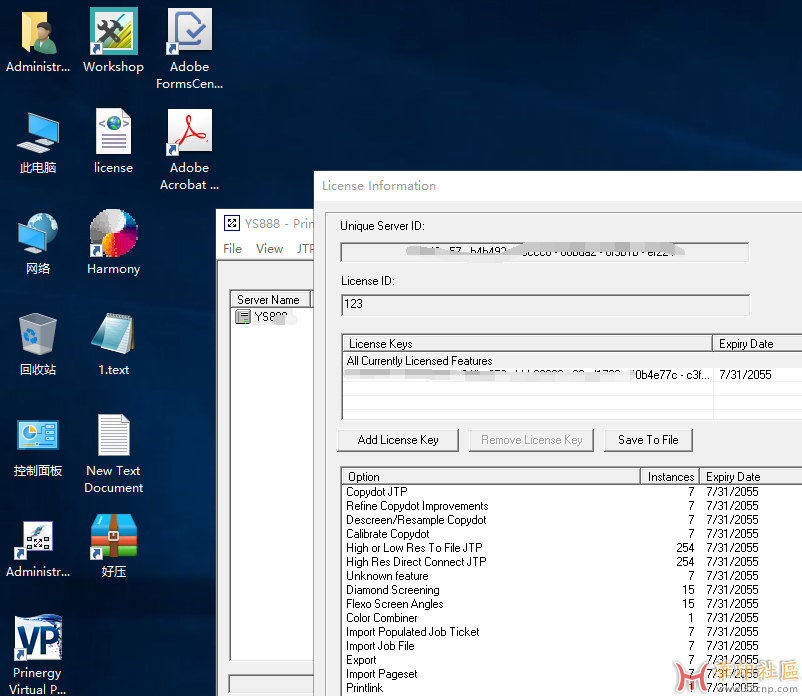
Task: Sort by the License Keys column header
Action: click(x=527, y=344)
